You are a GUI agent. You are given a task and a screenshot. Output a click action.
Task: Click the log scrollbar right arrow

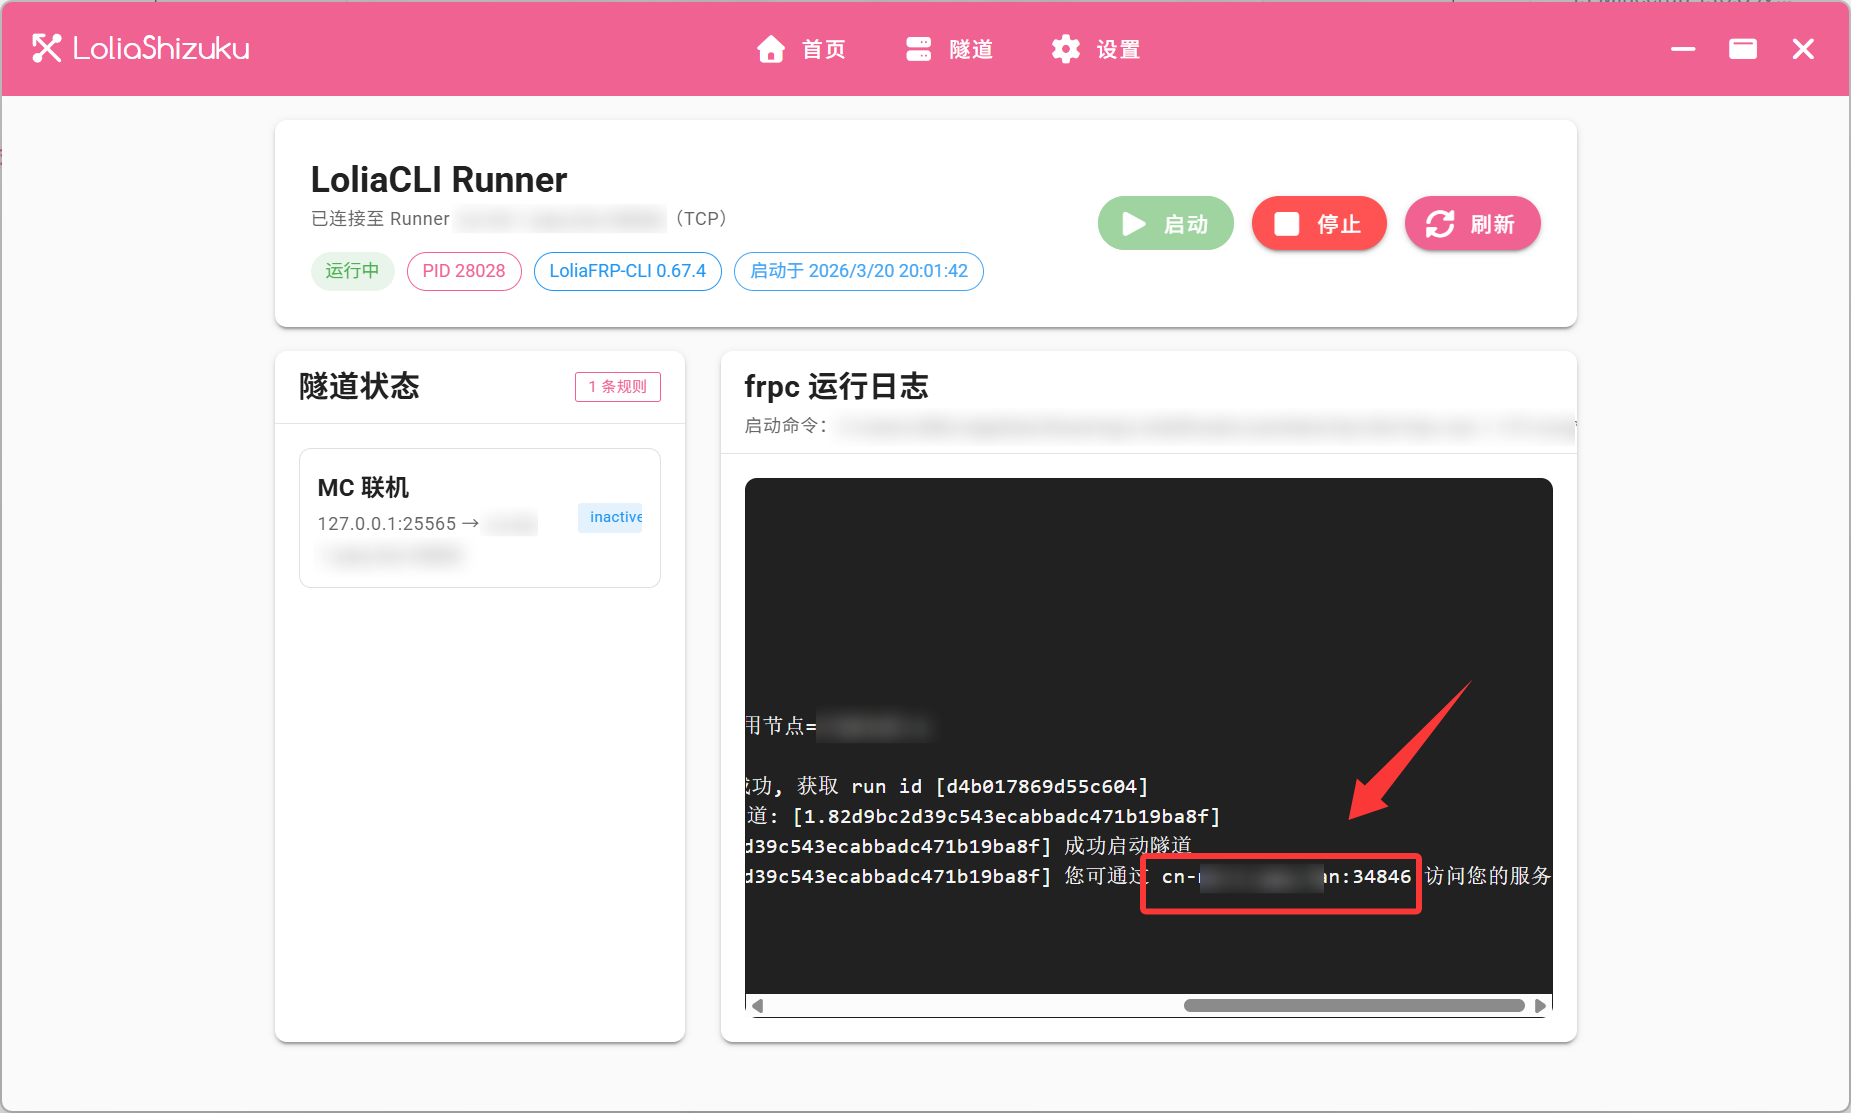(x=1540, y=1006)
